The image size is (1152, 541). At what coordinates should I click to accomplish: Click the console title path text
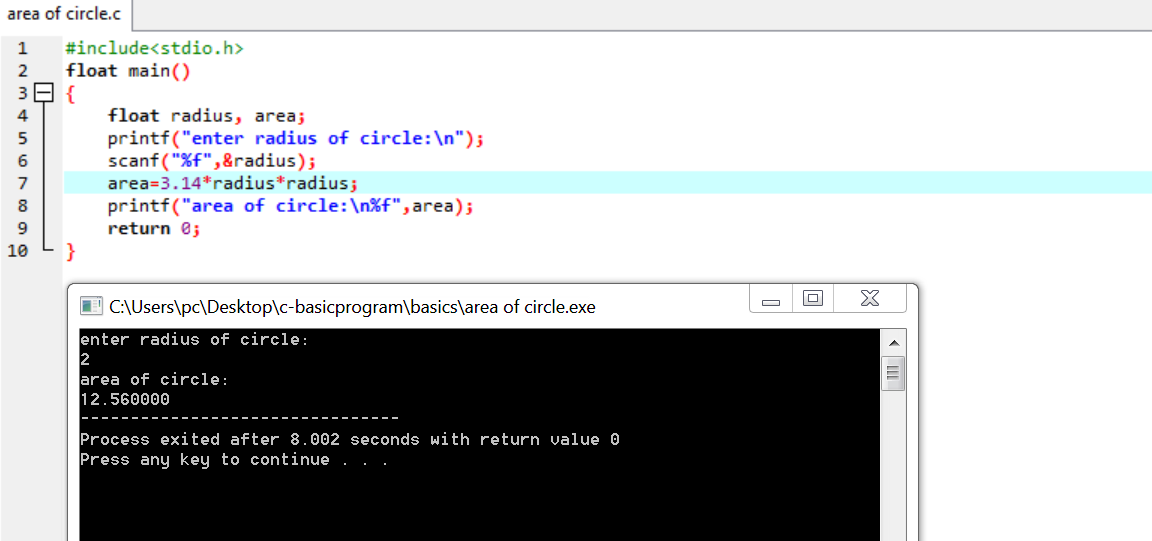pos(353,307)
